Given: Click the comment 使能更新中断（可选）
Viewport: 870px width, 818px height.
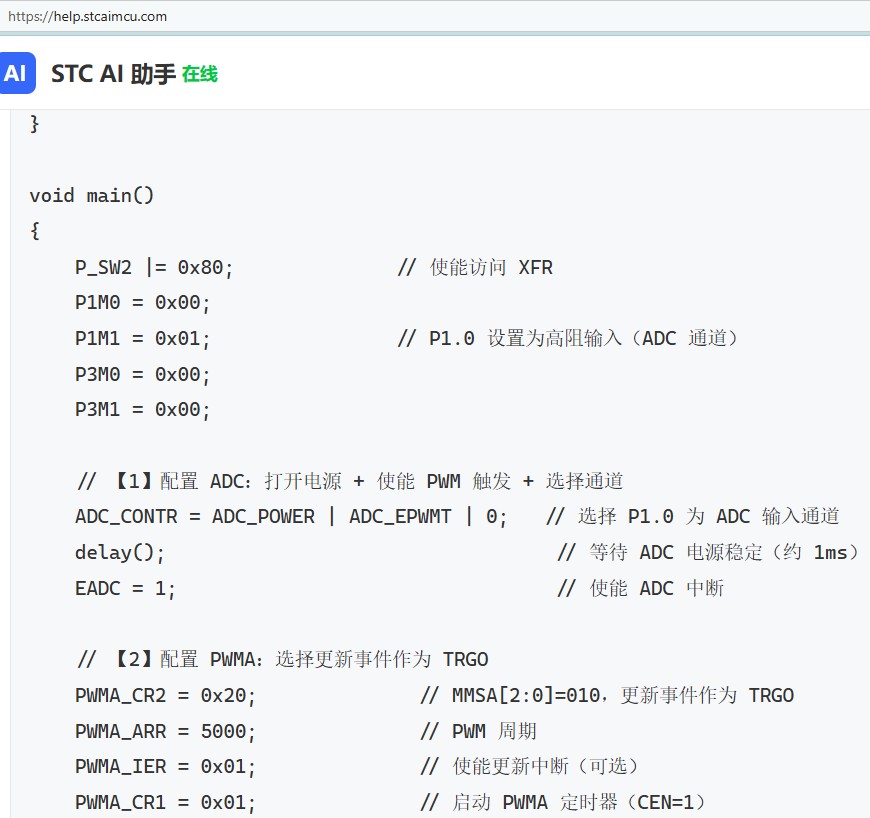Looking at the screenshot, I should [x=530, y=767].
